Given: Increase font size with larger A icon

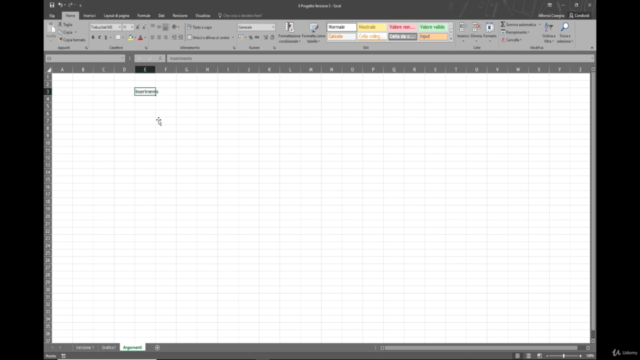Looking at the screenshot, I should click(x=138, y=27).
